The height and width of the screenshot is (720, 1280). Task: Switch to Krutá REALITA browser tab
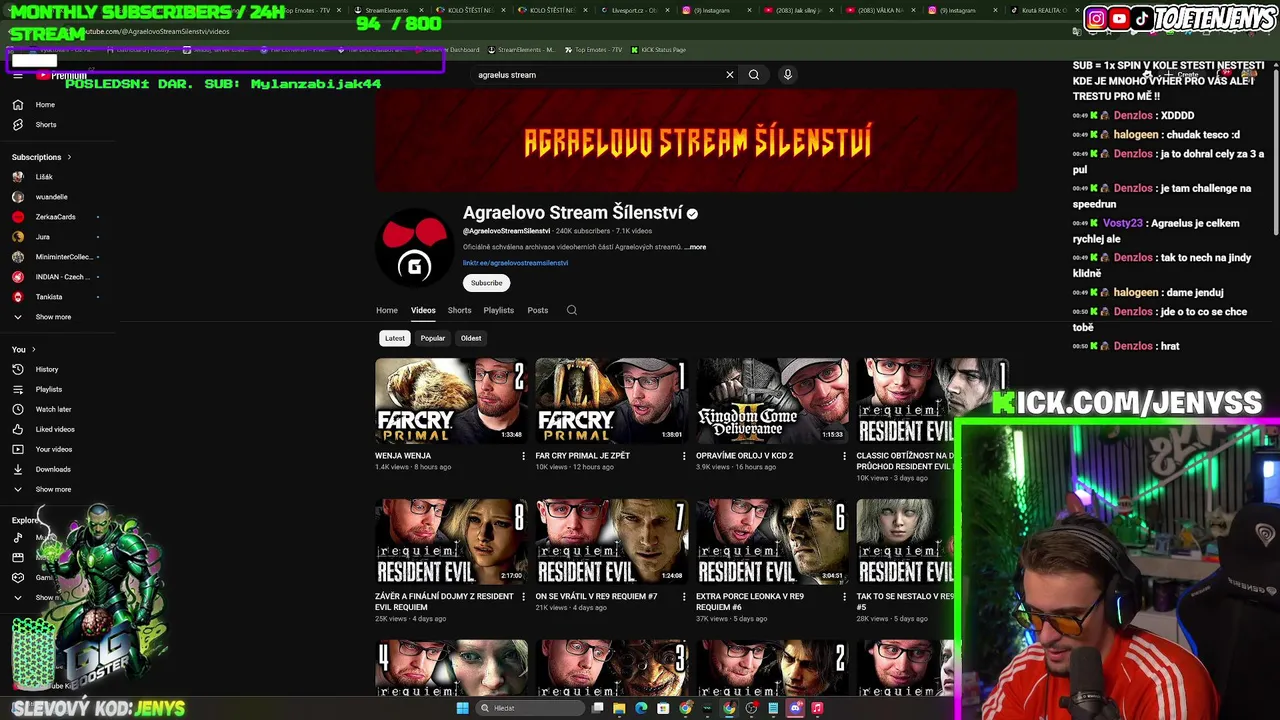[x=1040, y=10]
